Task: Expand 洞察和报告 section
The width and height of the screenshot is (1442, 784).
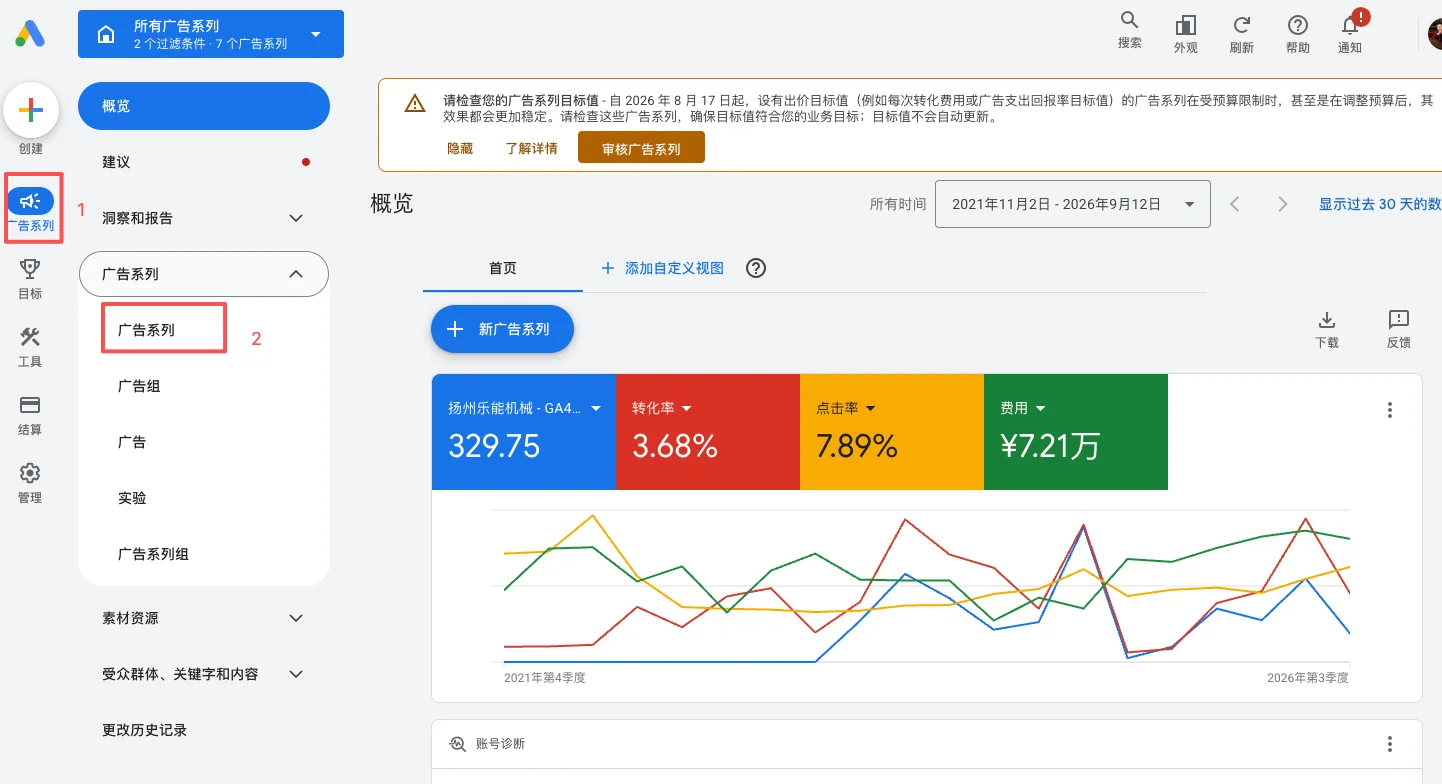Action: click(296, 218)
